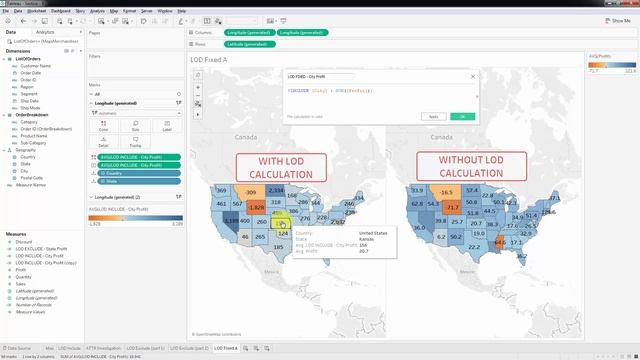Zoom out with the map minus button
Screen dimensions: 640x360
coord(198,96)
